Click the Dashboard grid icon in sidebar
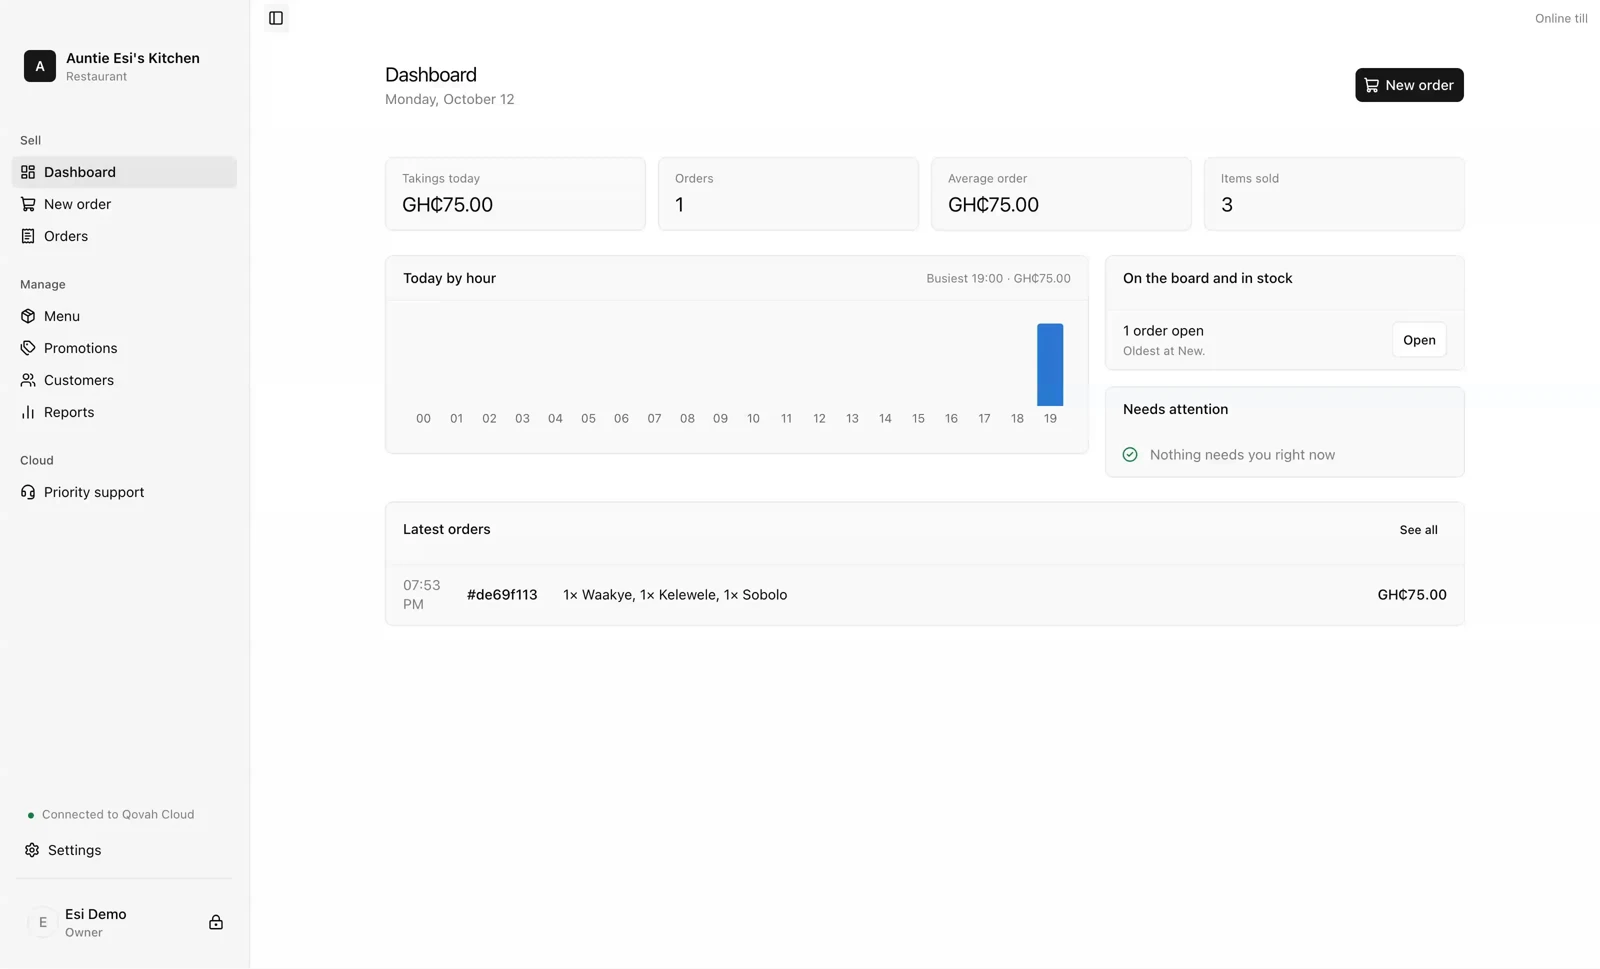Screen dimensions: 1600x969 28,172
